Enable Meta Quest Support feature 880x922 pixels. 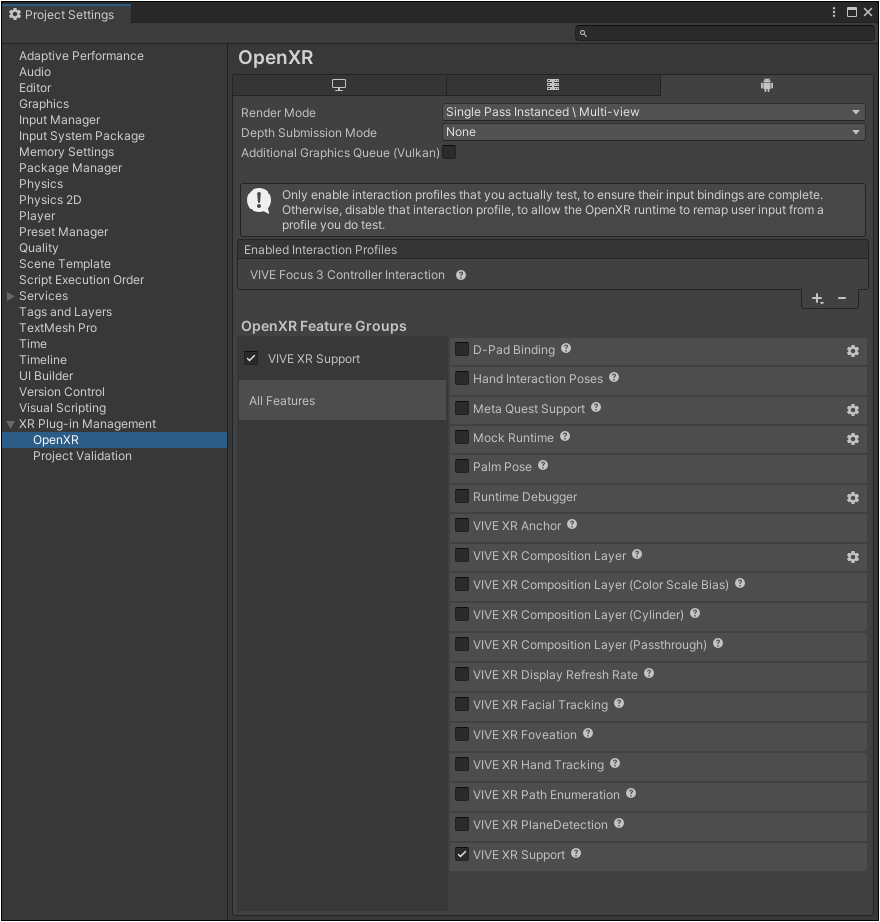pyautogui.click(x=462, y=408)
